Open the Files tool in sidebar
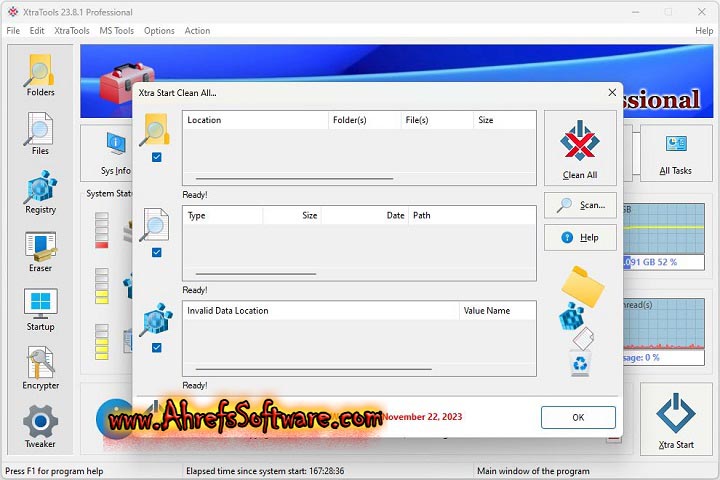The width and height of the screenshot is (720, 480). click(40, 134)
